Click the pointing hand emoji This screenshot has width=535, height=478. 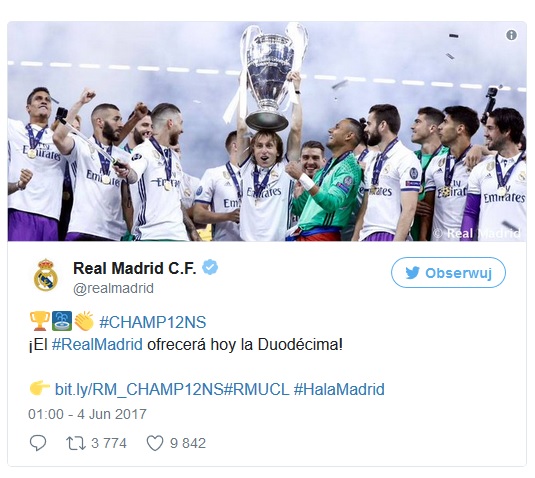coord(40,388)
